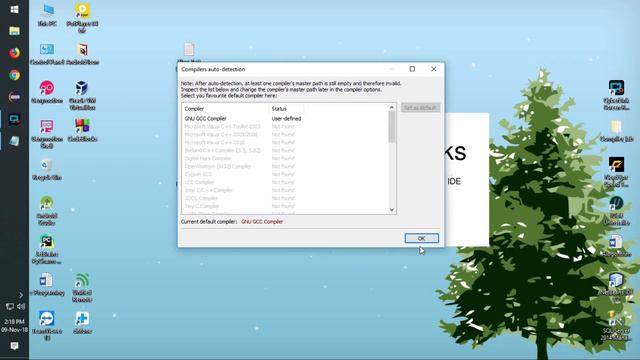This screenshot has width=640, height=360.
Task: Select the Word document on right desktop
Action: [x=616, y=246]
